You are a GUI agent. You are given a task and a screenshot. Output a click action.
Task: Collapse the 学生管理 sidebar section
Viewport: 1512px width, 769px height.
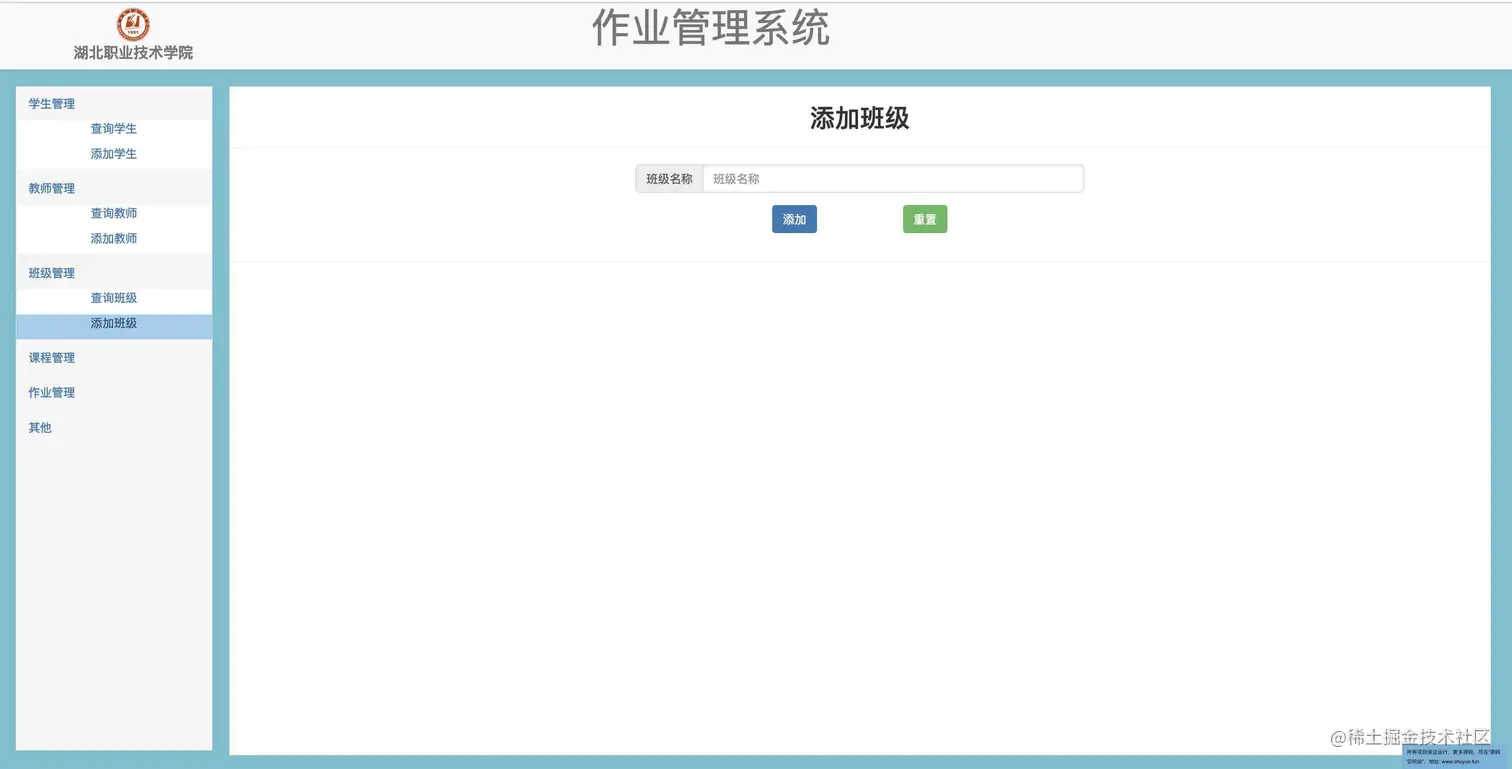(x=51, y=104)
